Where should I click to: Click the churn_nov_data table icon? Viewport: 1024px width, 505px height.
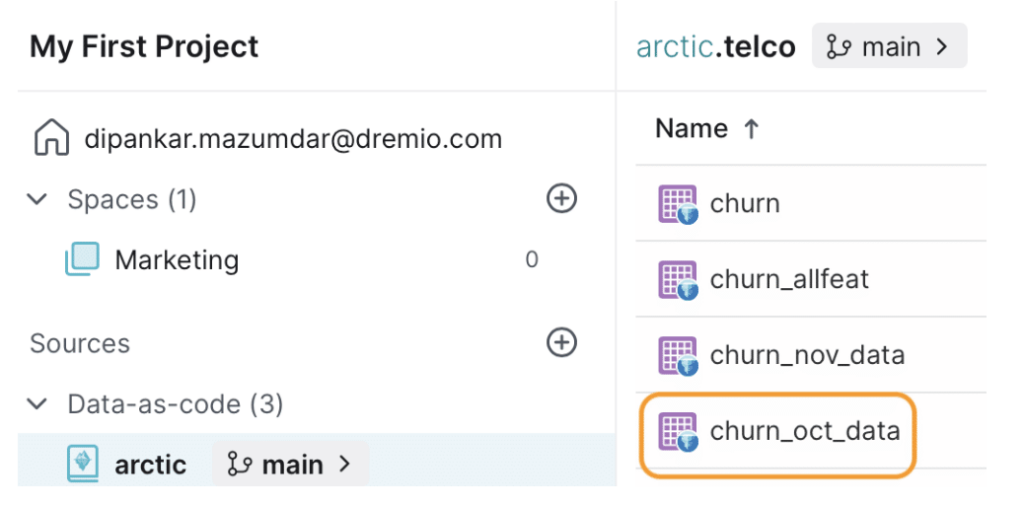coord(677,355)
